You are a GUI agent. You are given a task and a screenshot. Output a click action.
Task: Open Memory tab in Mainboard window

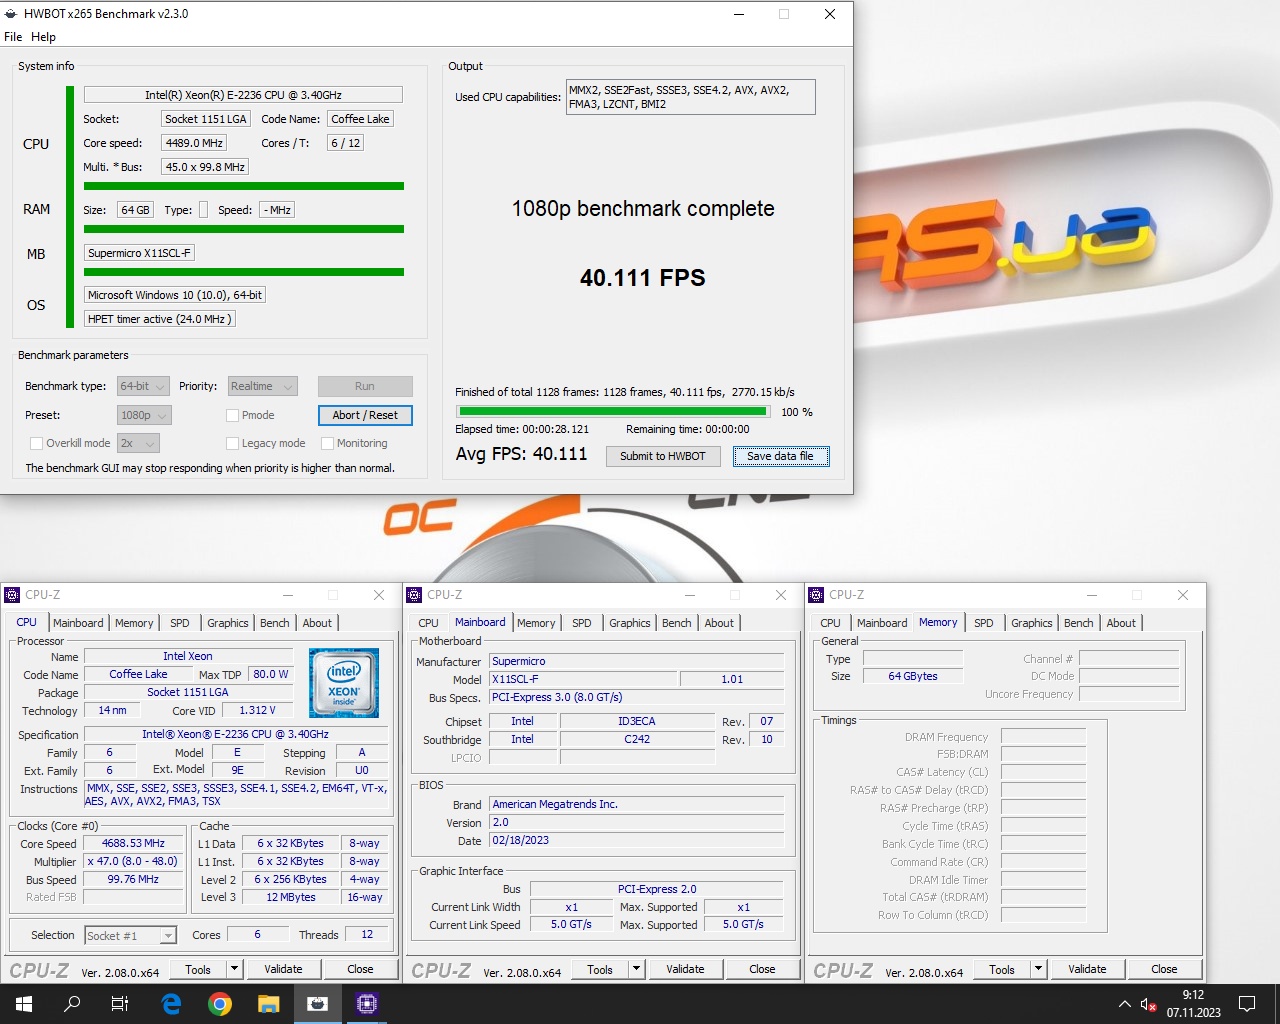coord(536,623)
